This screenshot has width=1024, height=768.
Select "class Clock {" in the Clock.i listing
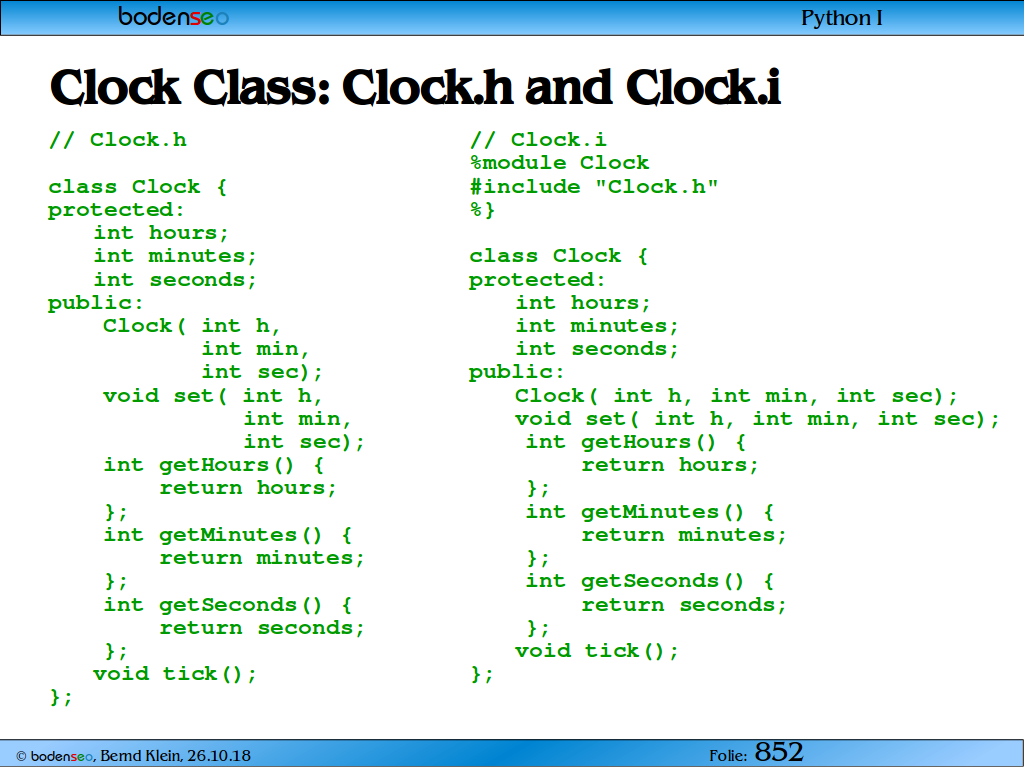558,256
